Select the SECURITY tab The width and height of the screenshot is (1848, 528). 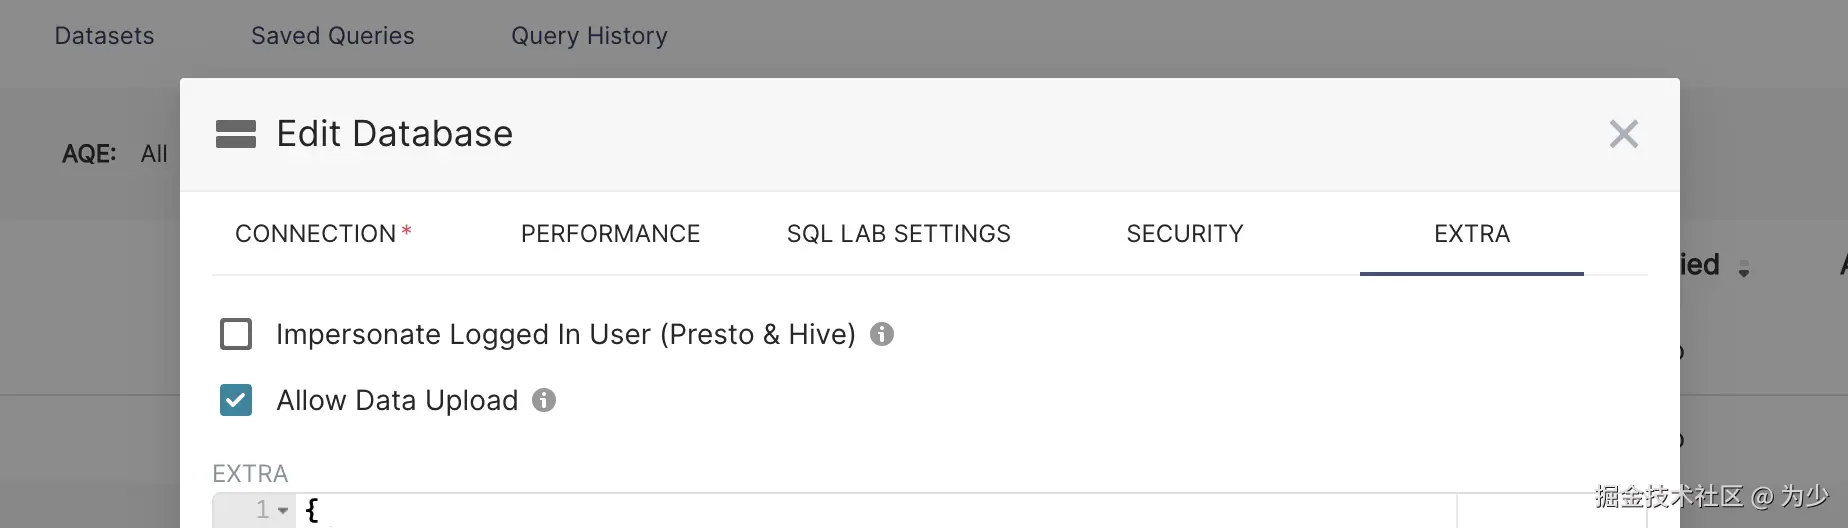pos(1185,234)
